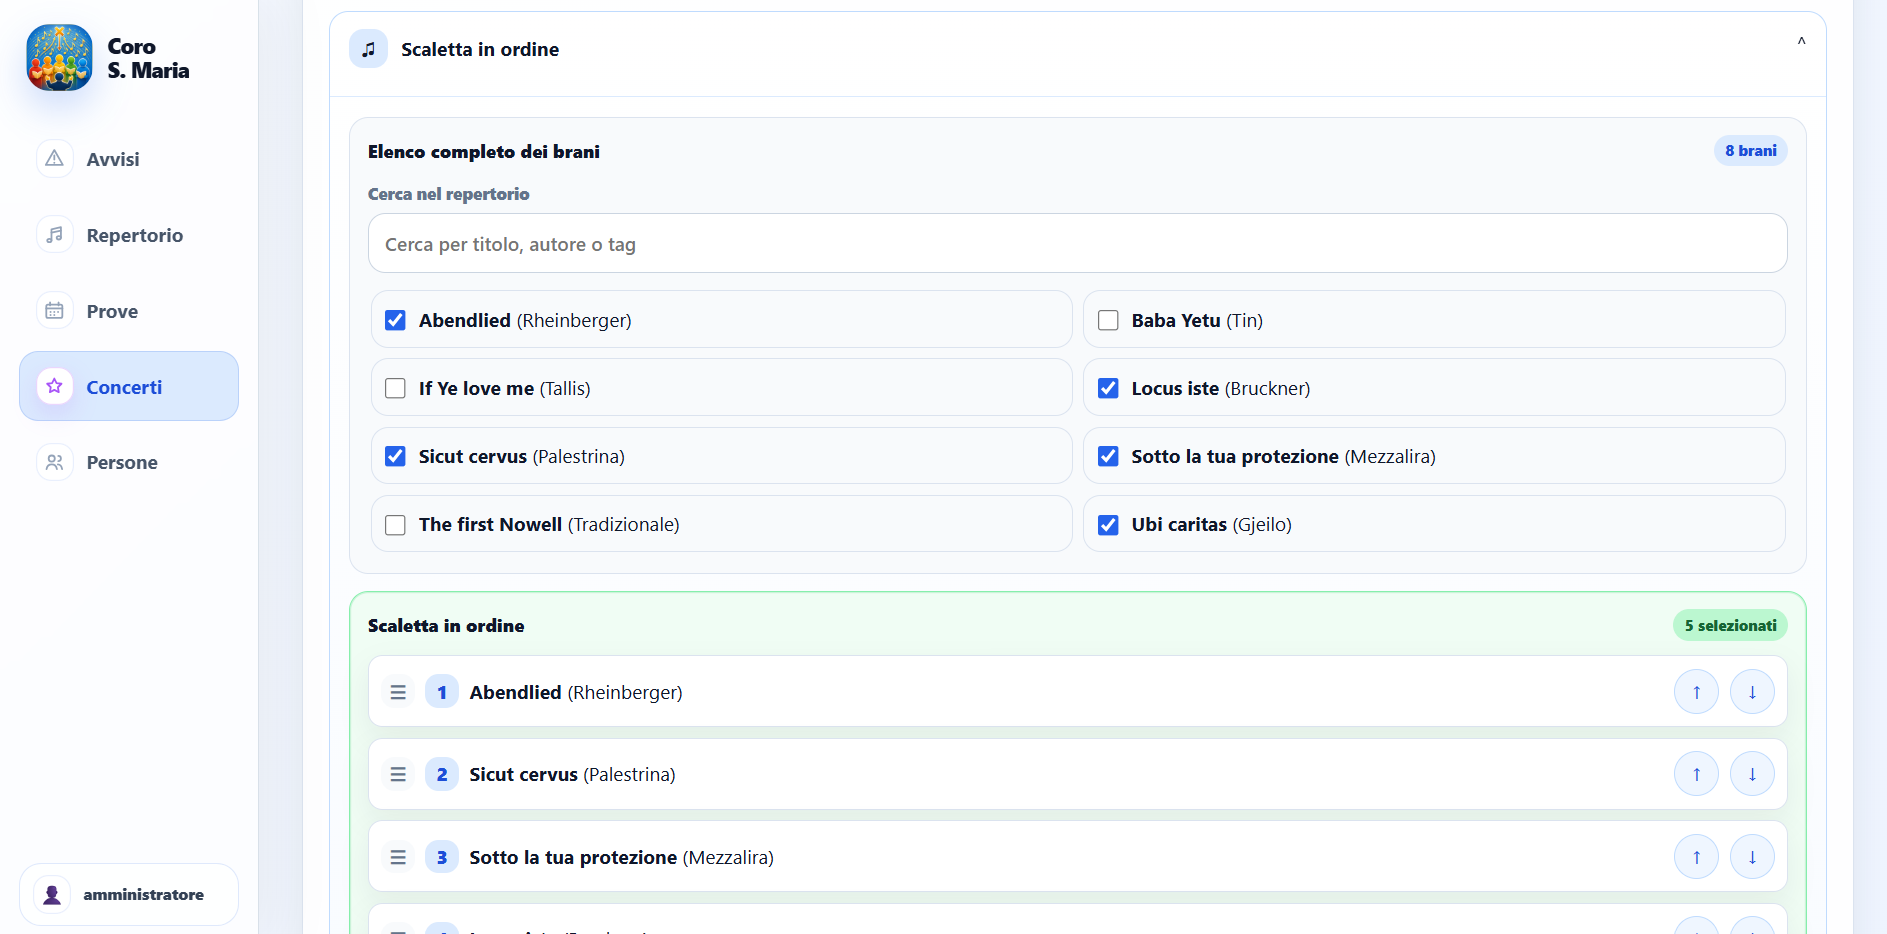Move Sicut cervus up in the setlist

(1696, 774)
